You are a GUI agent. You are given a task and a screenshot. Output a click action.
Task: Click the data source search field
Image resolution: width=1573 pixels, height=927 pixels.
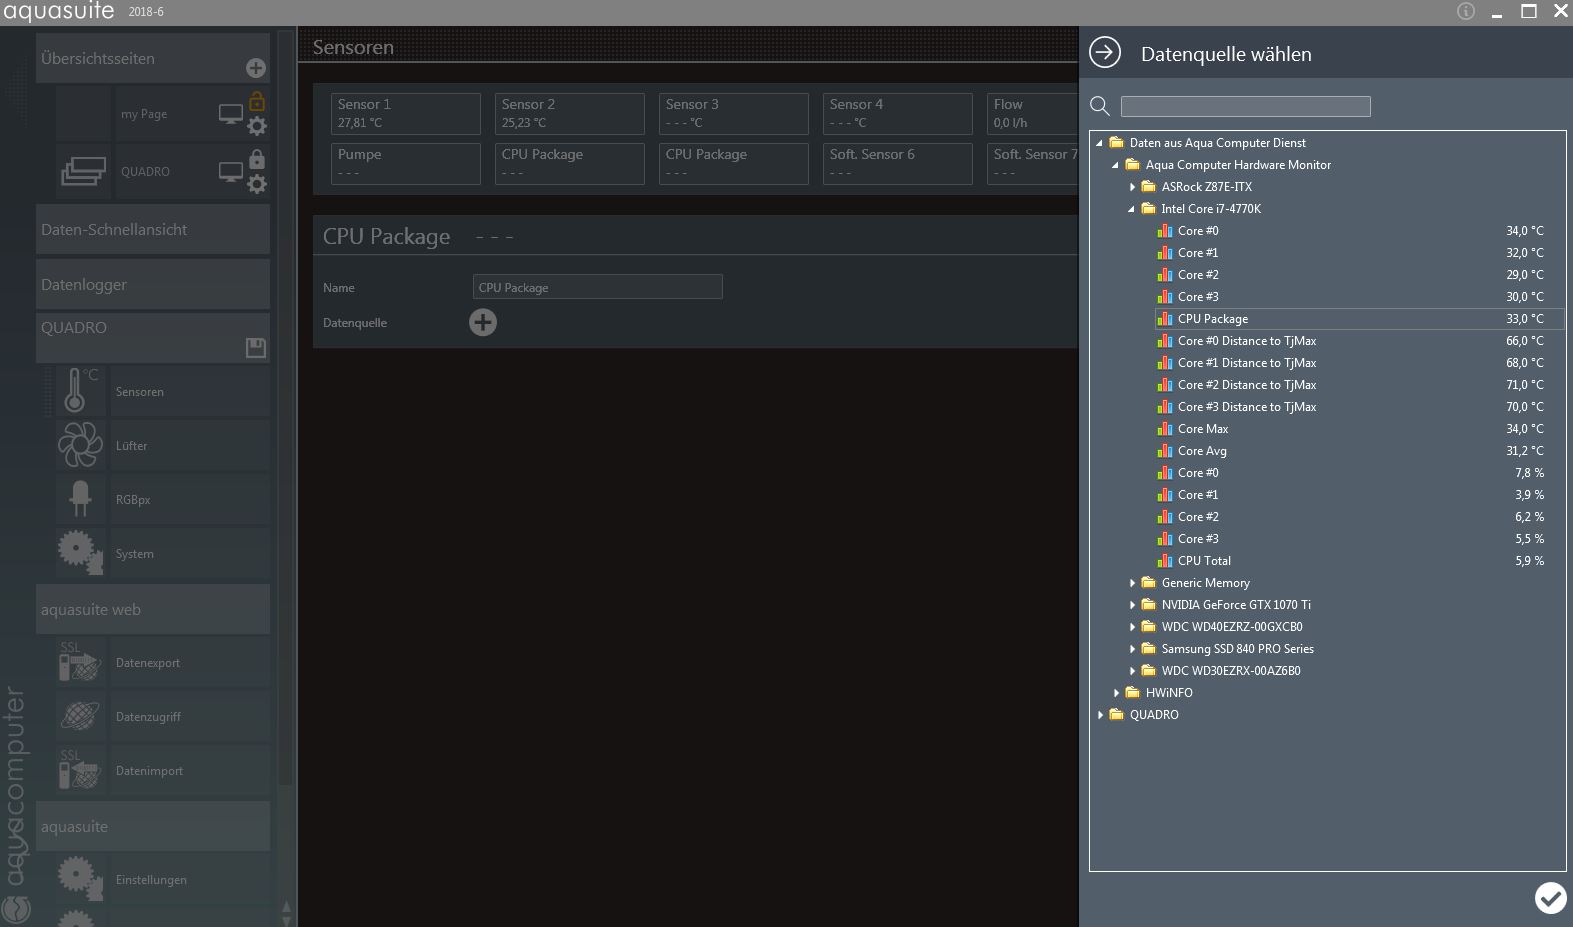1245,106
